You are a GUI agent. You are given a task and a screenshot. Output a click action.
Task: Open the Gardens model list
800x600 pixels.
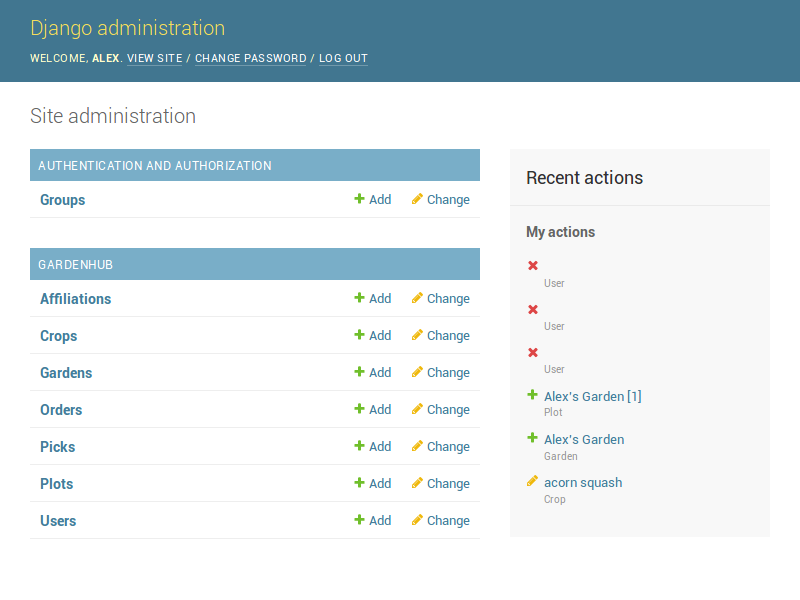tap(66, 372)
